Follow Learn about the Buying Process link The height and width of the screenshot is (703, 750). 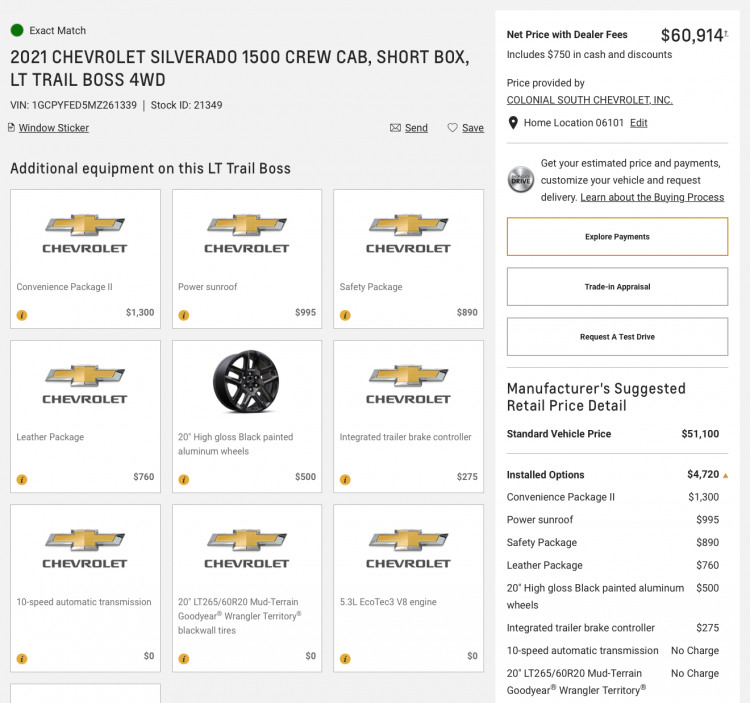click(x=652, y=197)
